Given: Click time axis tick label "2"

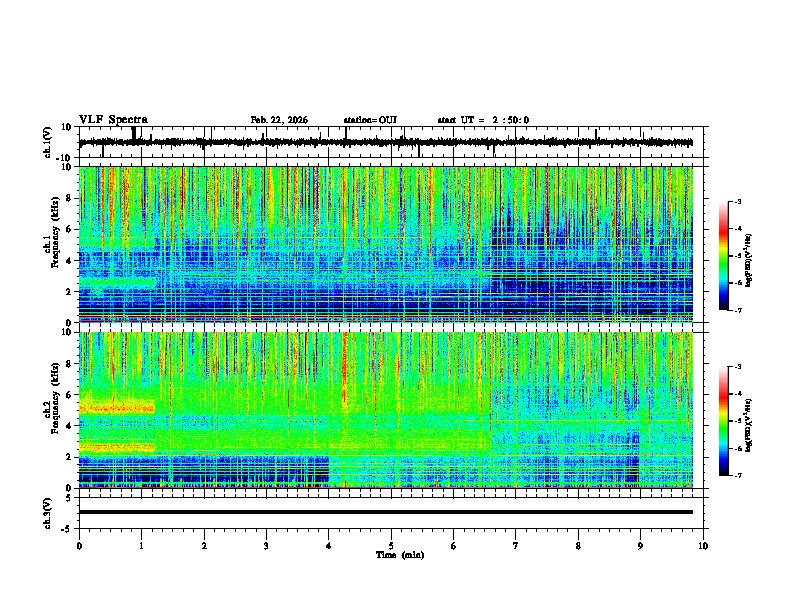Looking at the screenshot, I should point(204,545).
